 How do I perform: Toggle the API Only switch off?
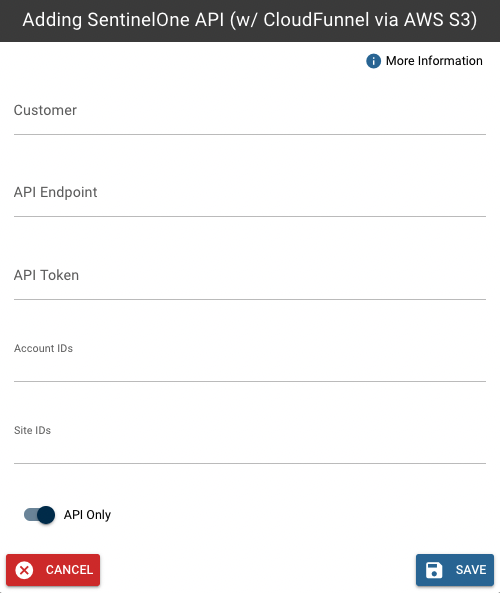(x=39, y=515)
